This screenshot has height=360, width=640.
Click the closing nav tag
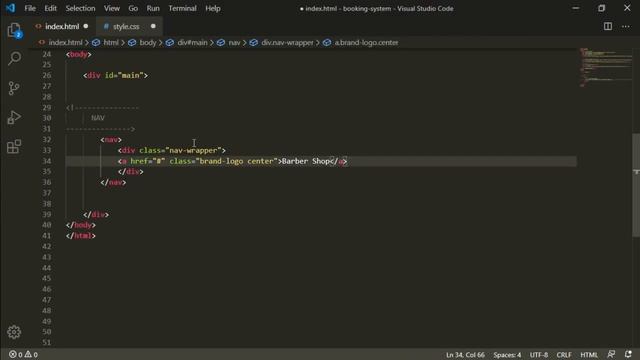tap(113, 182)
